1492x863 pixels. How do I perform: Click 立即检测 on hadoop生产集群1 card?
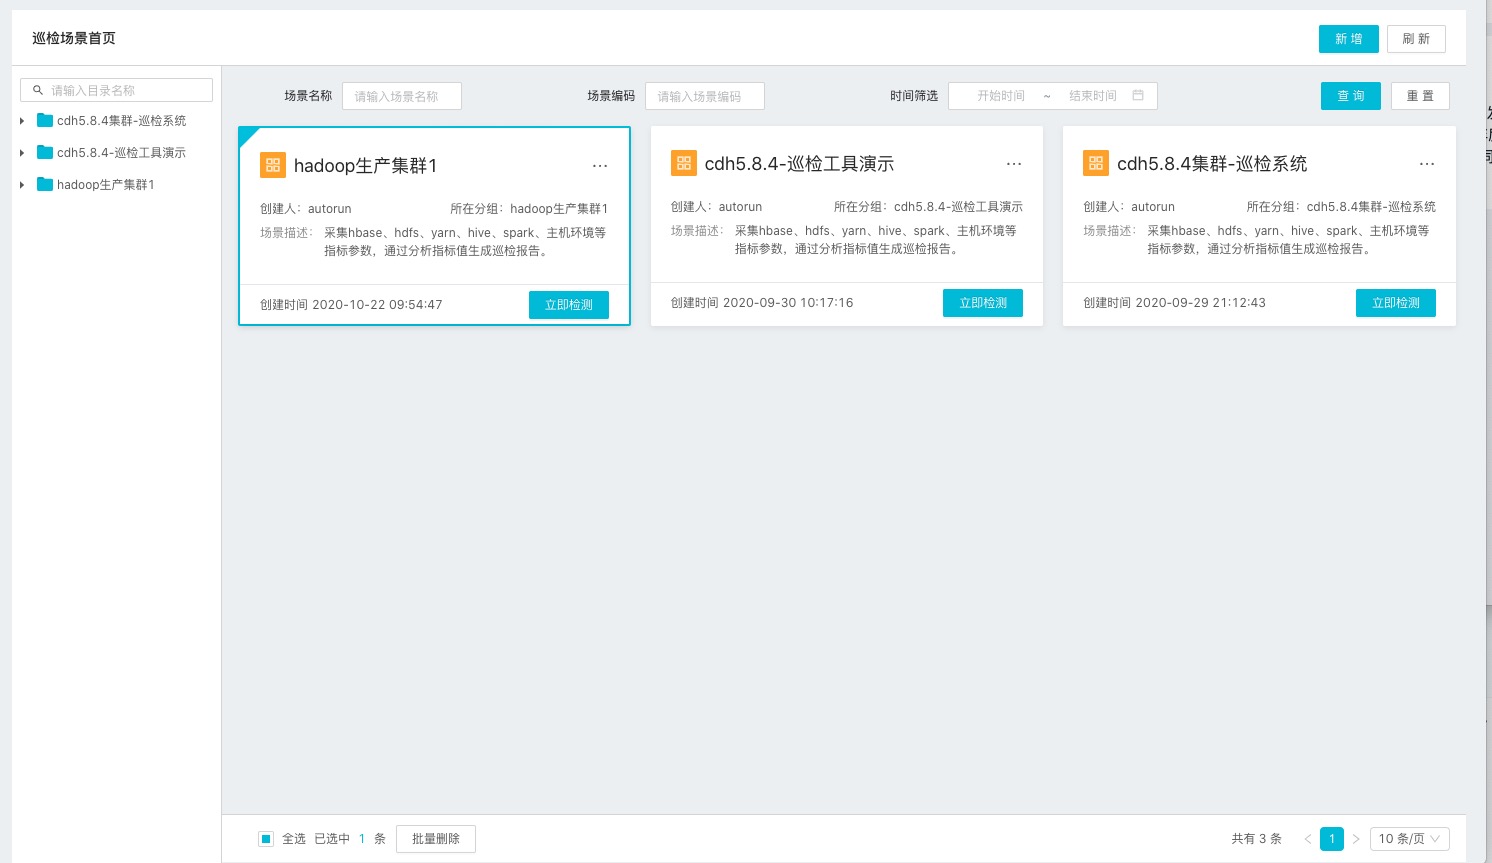(x=569, y=305)
